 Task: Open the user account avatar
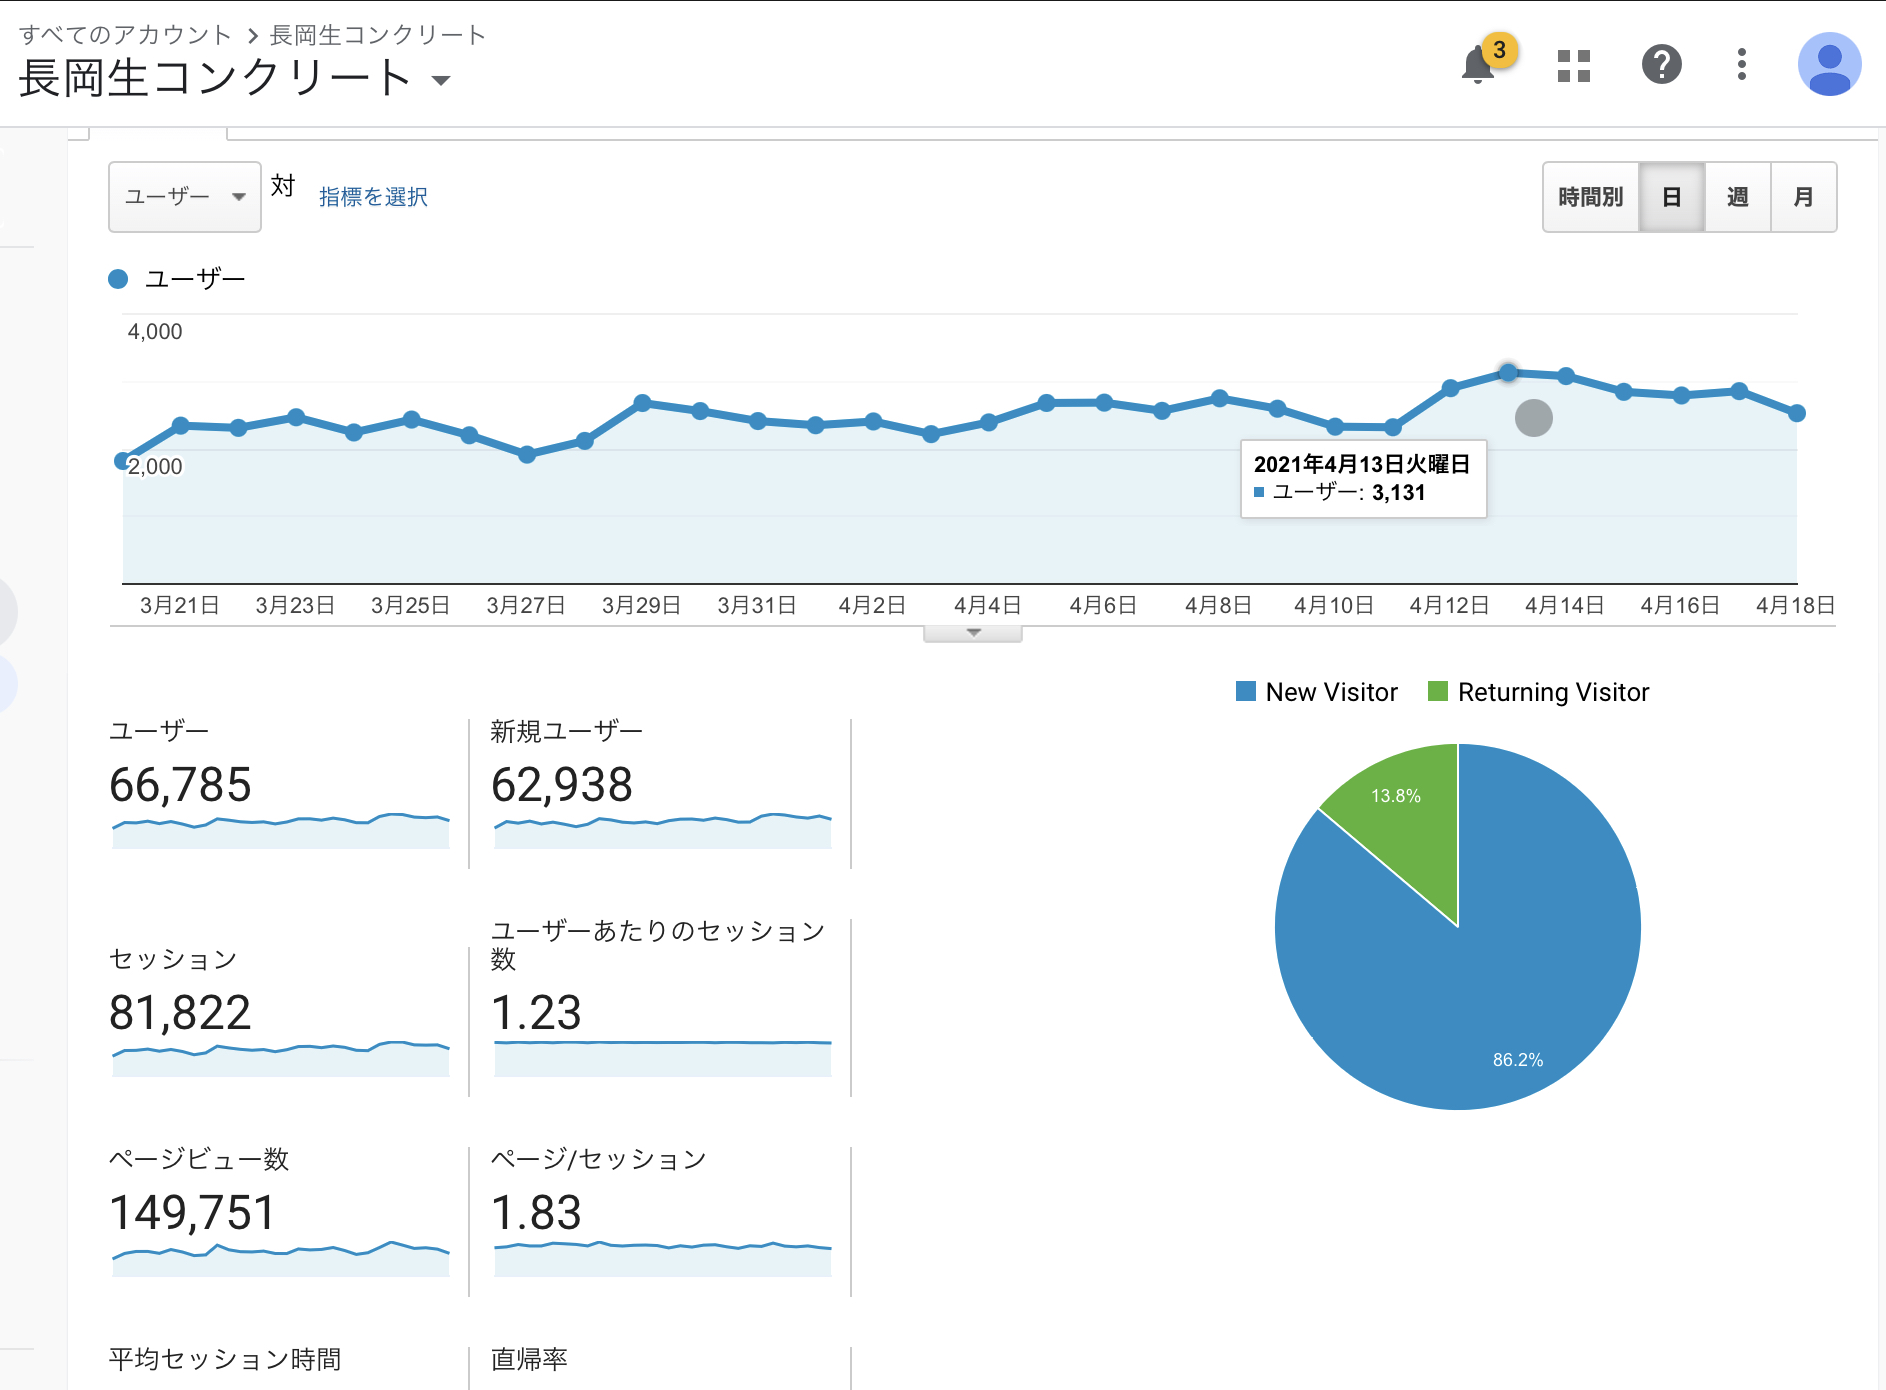pyautogui.click(x=1829, y=65)
